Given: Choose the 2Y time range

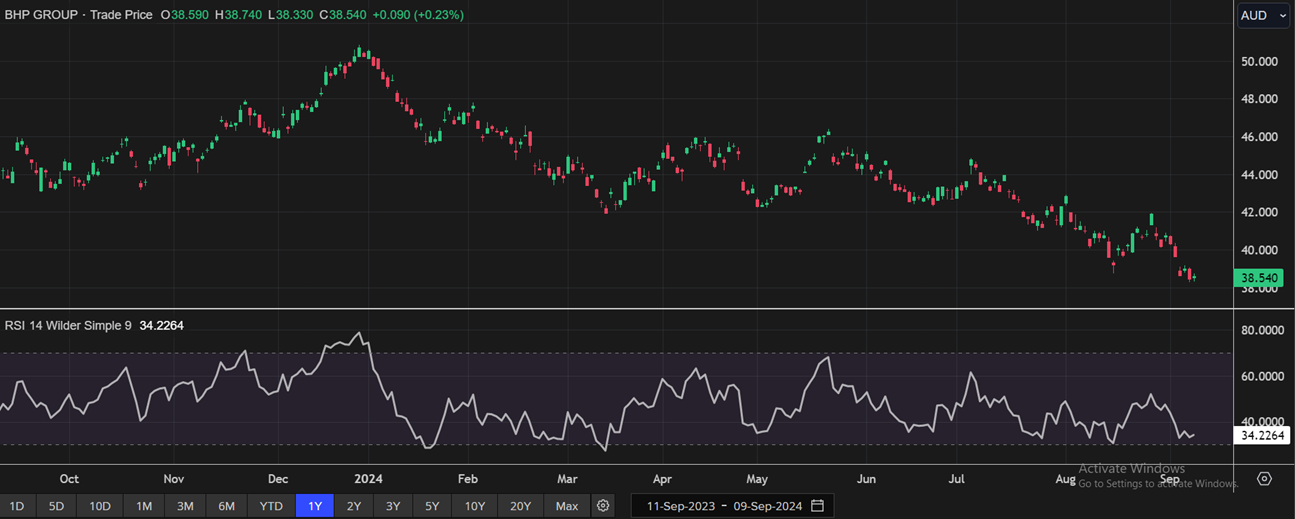Looking at the screenshot, I should (354, 506).
